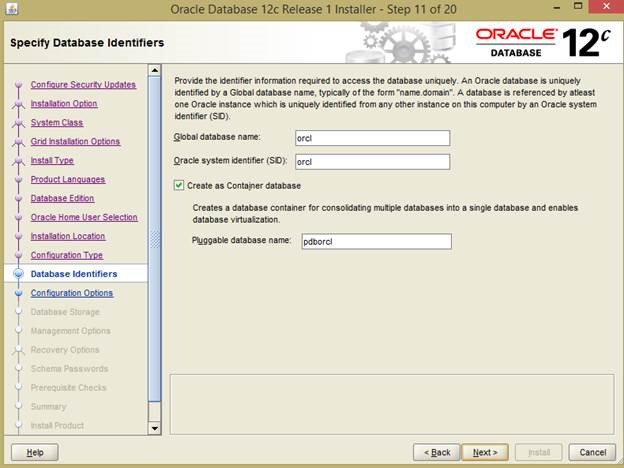Screen dimensions: 624x468
Task: Go Back to previous installer step
Action: pos(437,452)
